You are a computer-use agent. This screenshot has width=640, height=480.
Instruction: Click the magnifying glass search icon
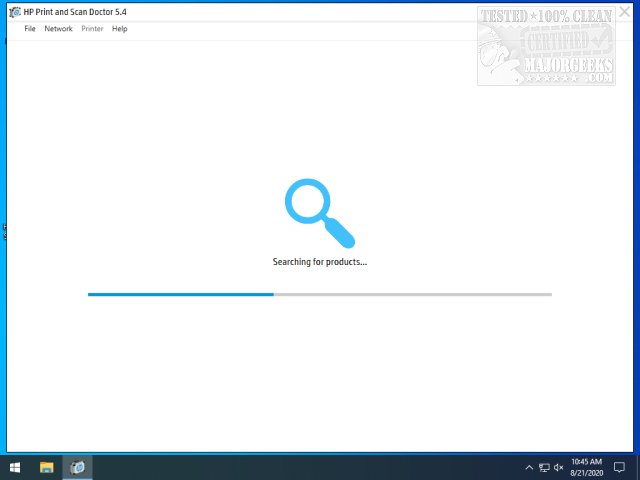(320, 213)
